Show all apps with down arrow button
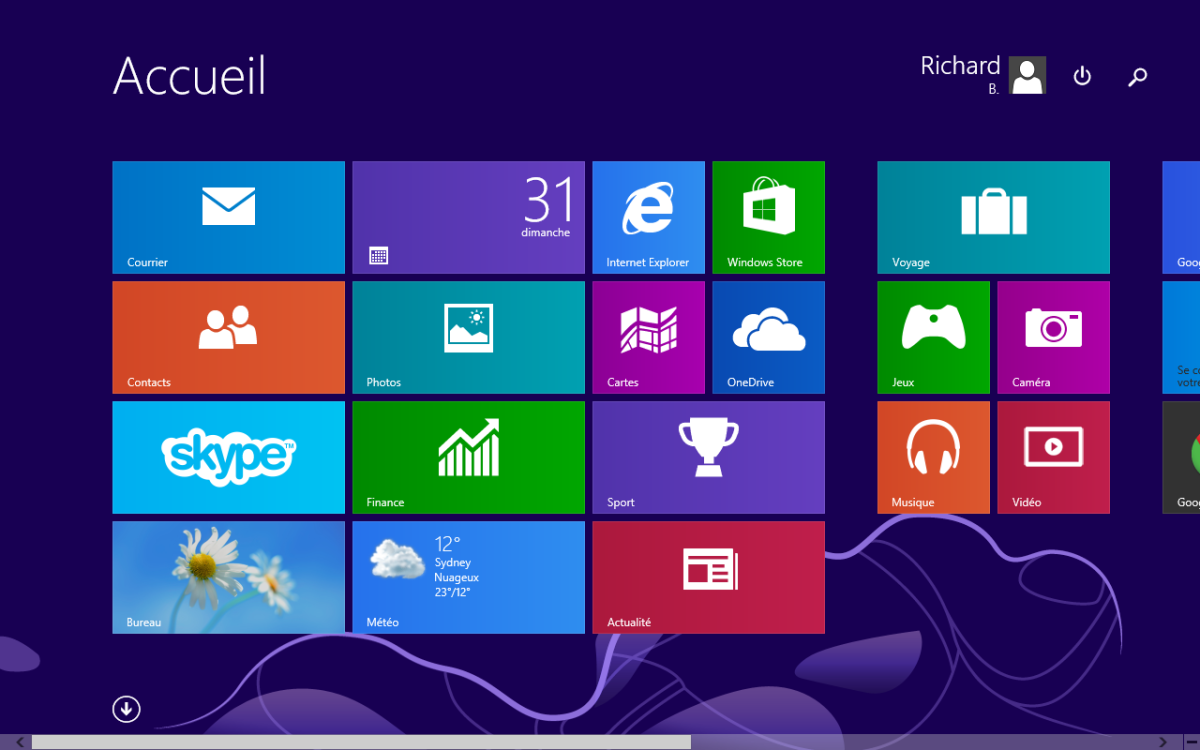1200x750 pixels. point(126,709)
